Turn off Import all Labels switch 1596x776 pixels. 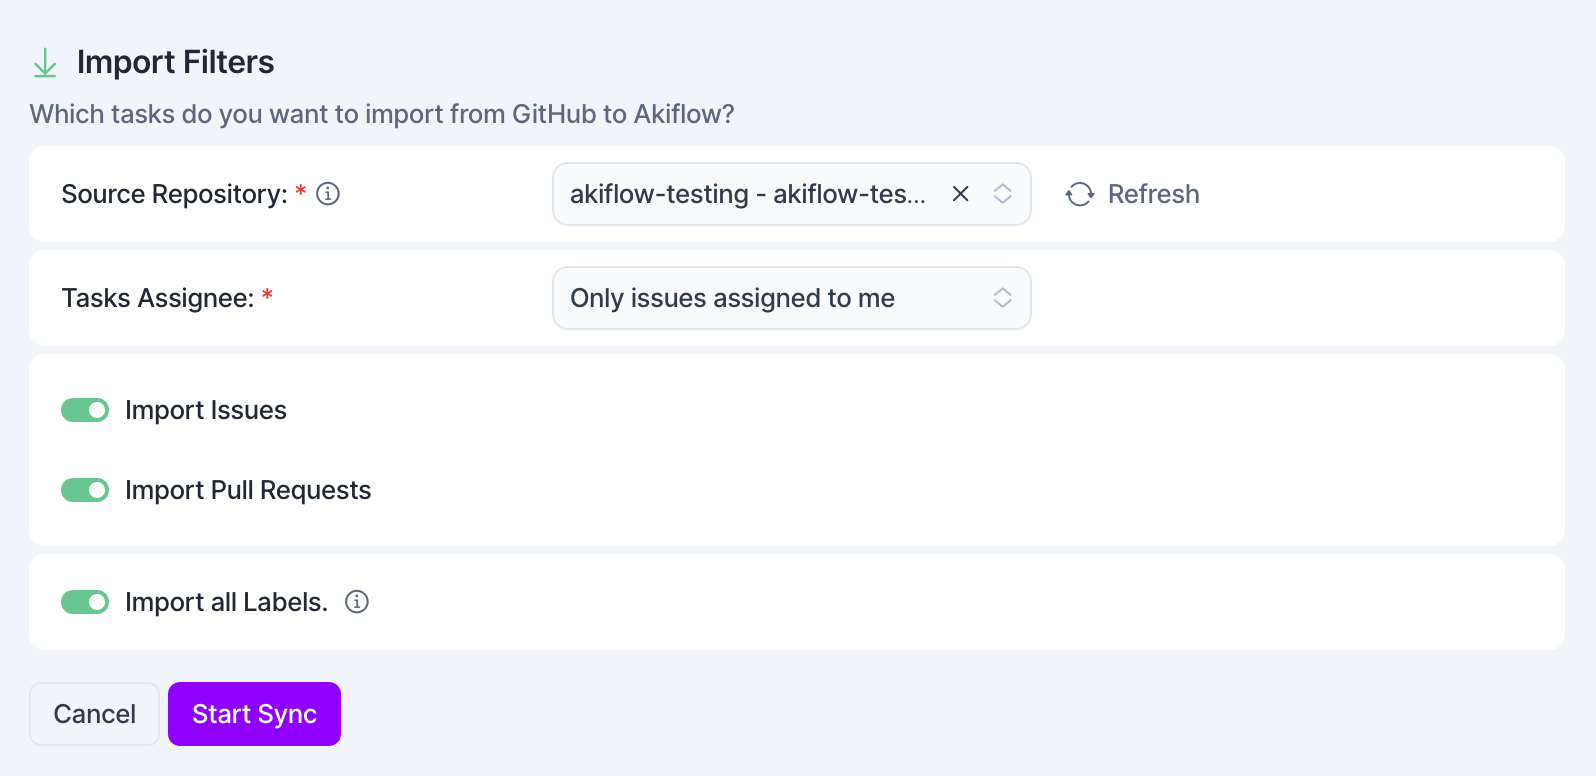[85, 602]
